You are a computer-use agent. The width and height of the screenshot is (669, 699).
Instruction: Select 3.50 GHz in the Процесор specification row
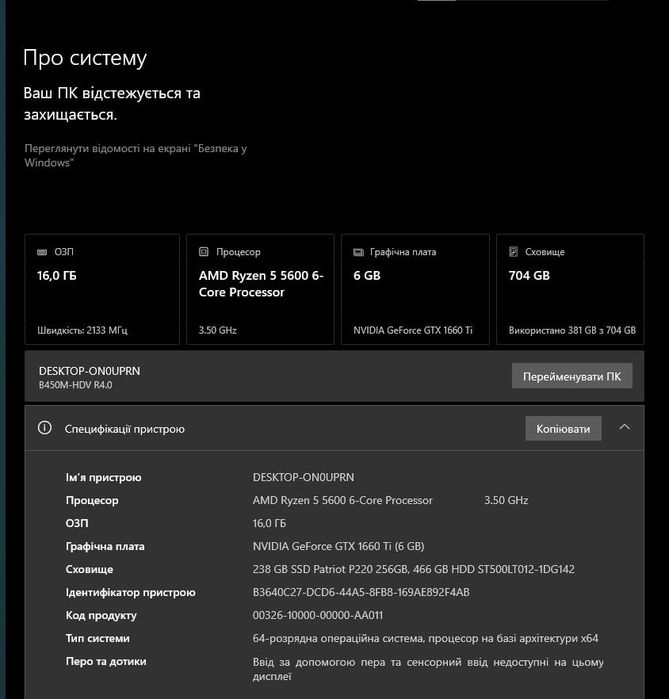click(x=506, y=500)
